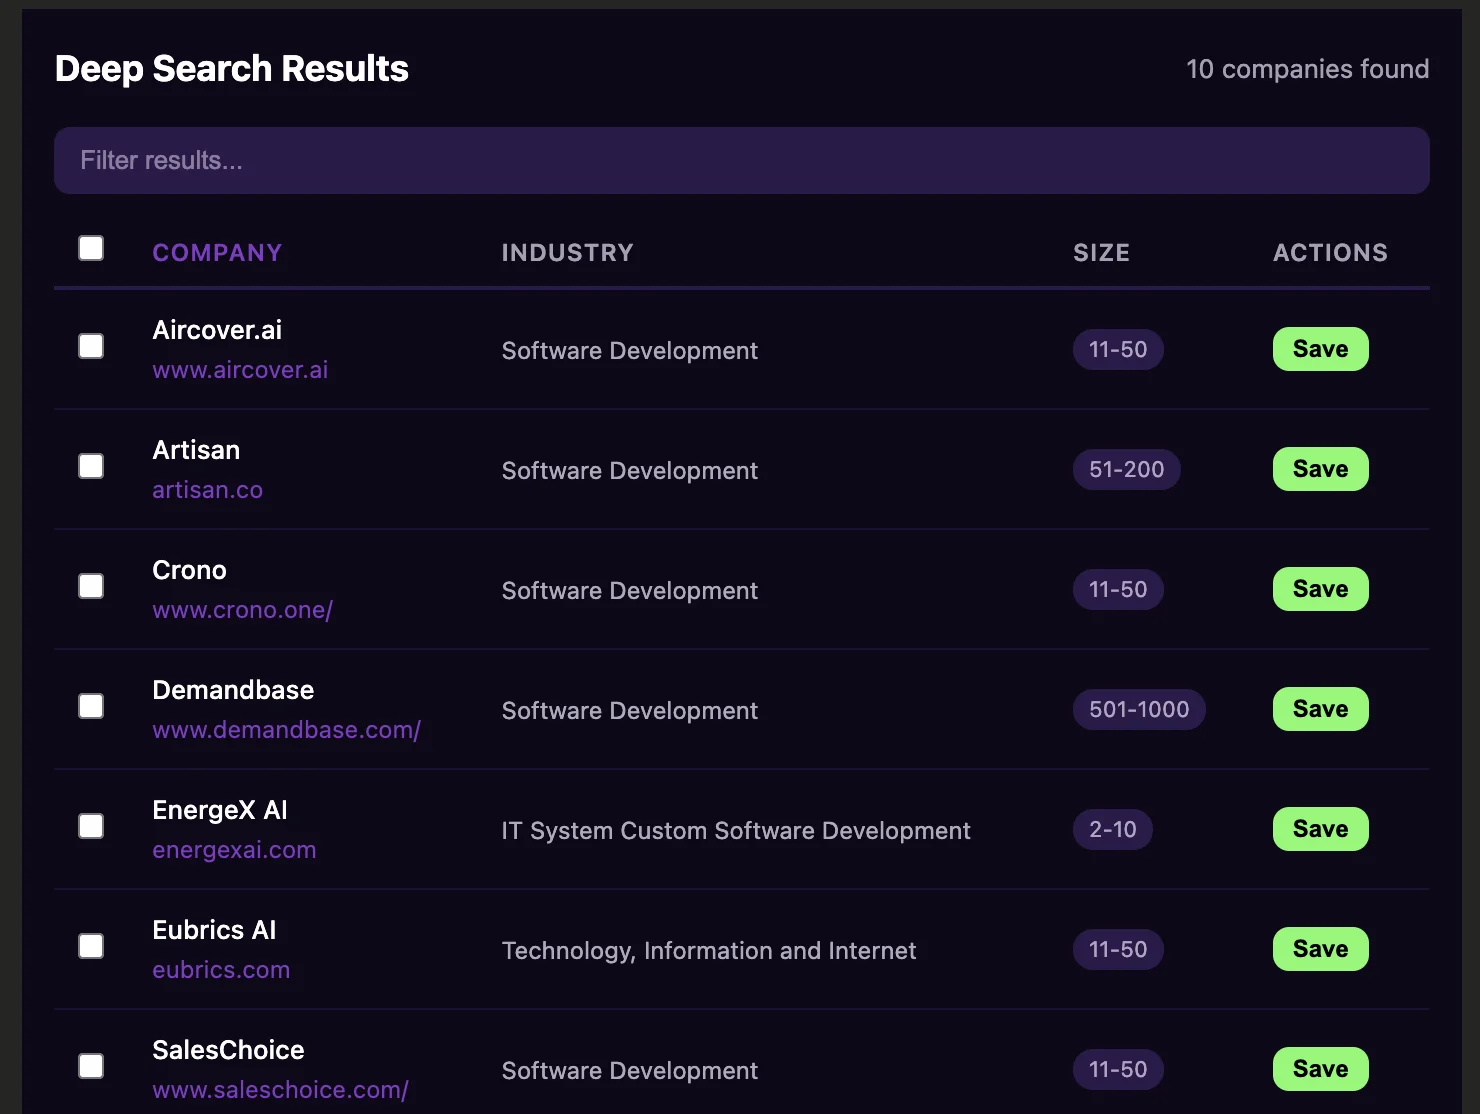The height and width of the screenshot is (1114, 1480).
Task: Follow the www.demandbase.com/ link
Action: click(286, 730)
